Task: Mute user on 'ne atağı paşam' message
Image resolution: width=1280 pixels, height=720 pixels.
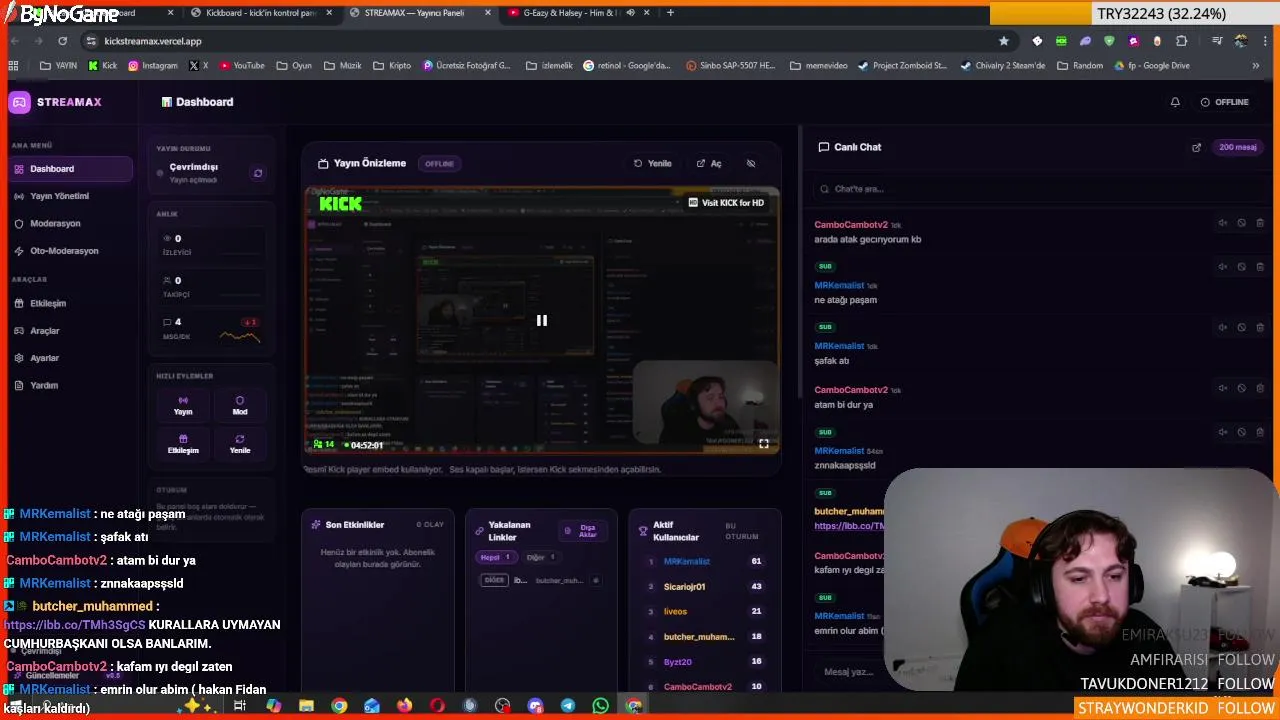Action: 1222,267
